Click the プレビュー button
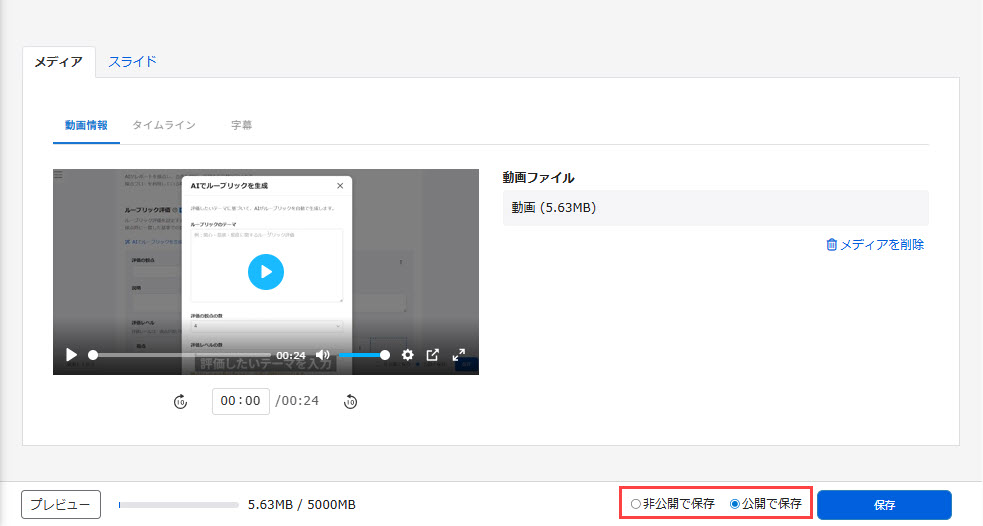The image size is (983, 526). click(61, 505)
